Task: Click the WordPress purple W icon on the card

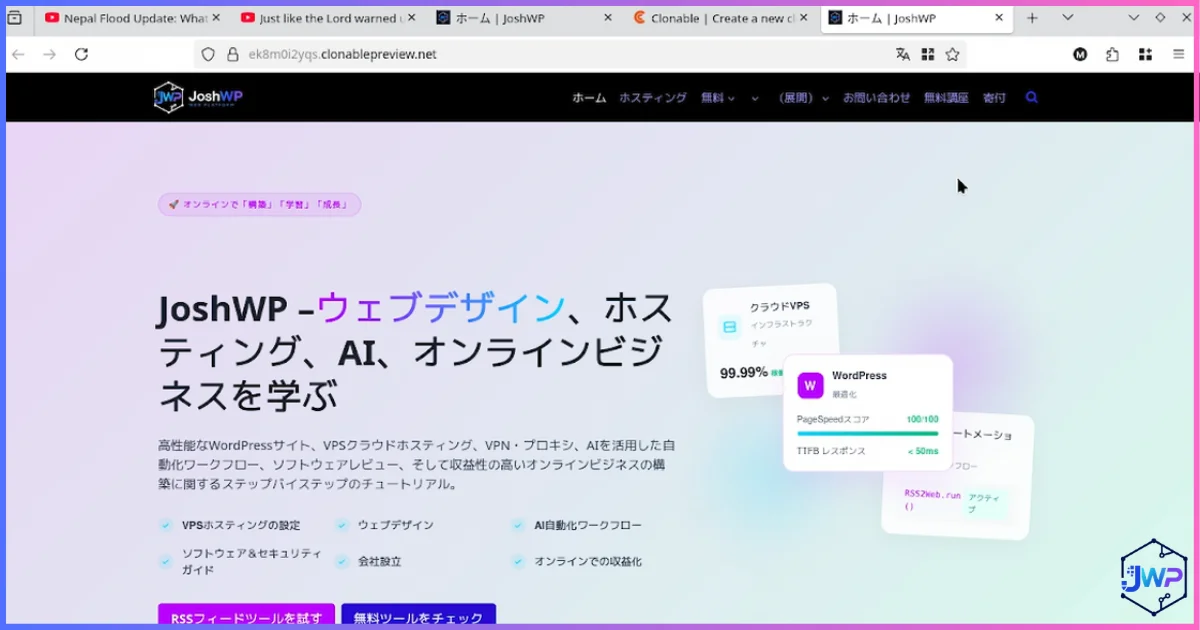Action: (x=810, y=384)
